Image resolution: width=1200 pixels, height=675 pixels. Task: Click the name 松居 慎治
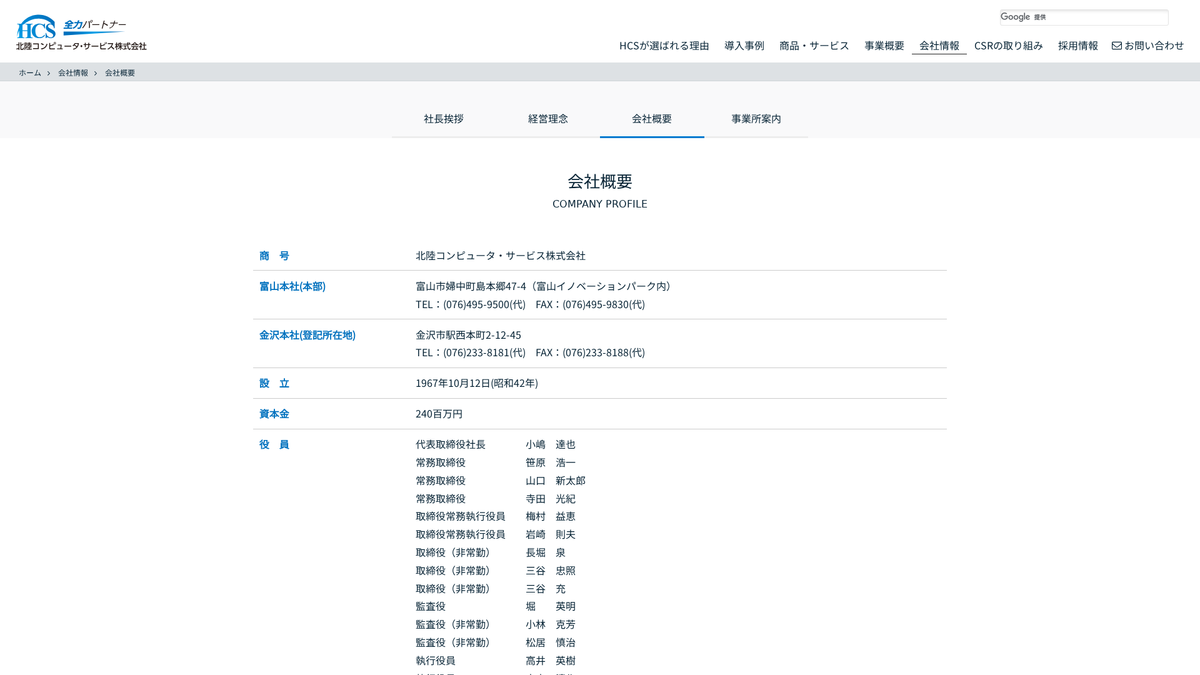pyautogui.click(x=551, y=642)
